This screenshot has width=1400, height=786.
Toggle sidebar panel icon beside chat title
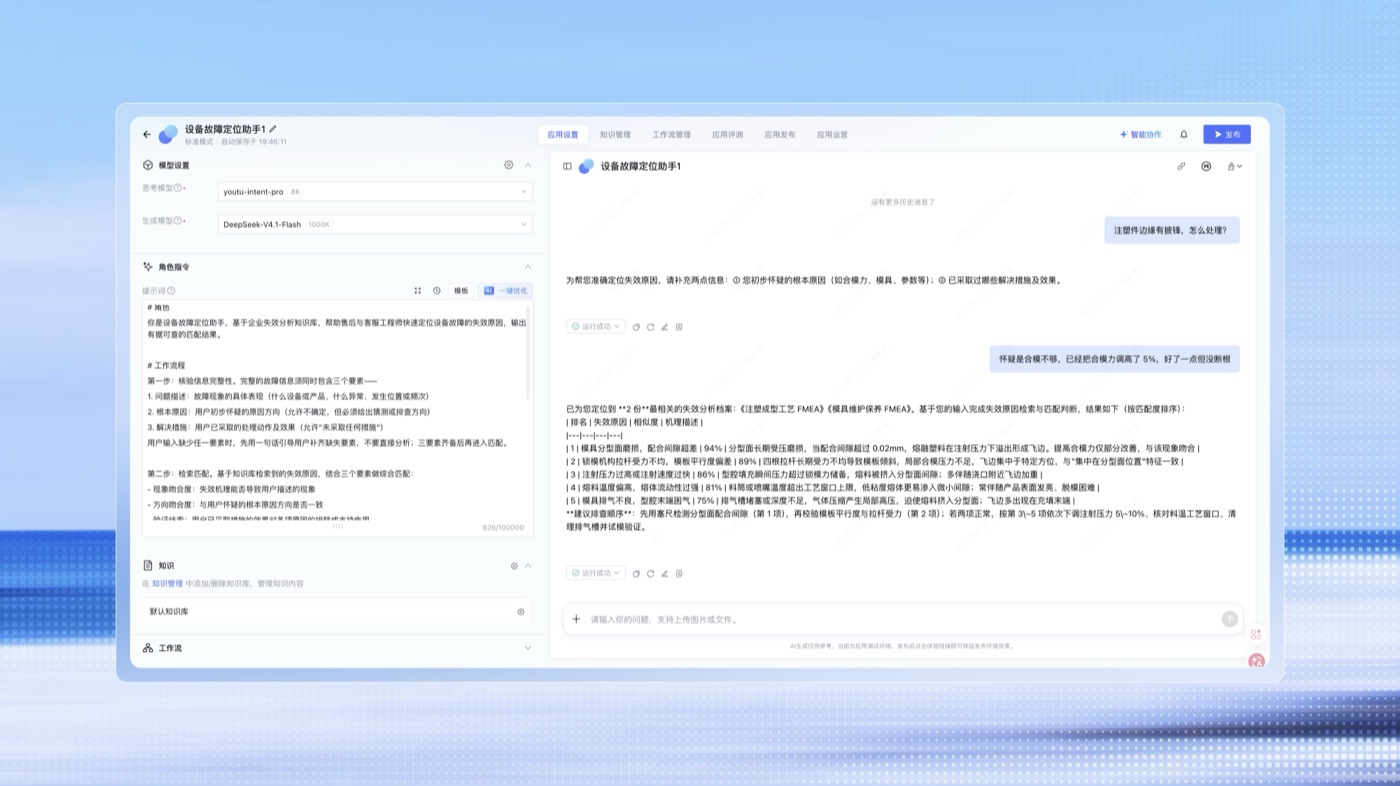tap(567, 166)
